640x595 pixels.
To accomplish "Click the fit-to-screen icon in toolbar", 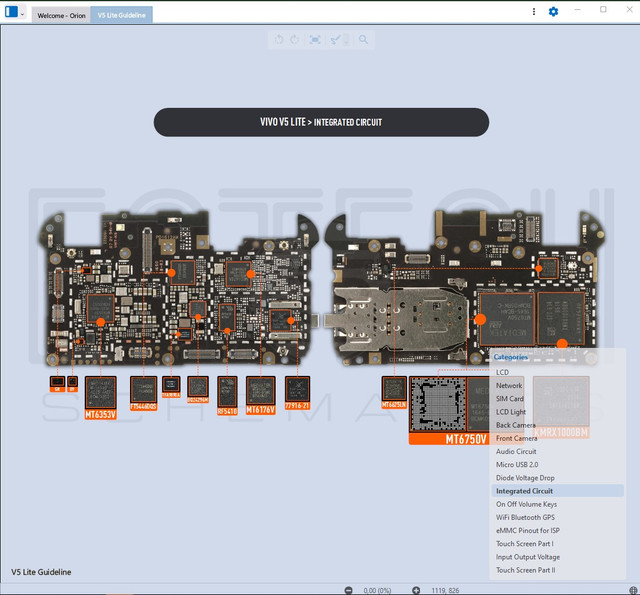I will coord(315,40).
